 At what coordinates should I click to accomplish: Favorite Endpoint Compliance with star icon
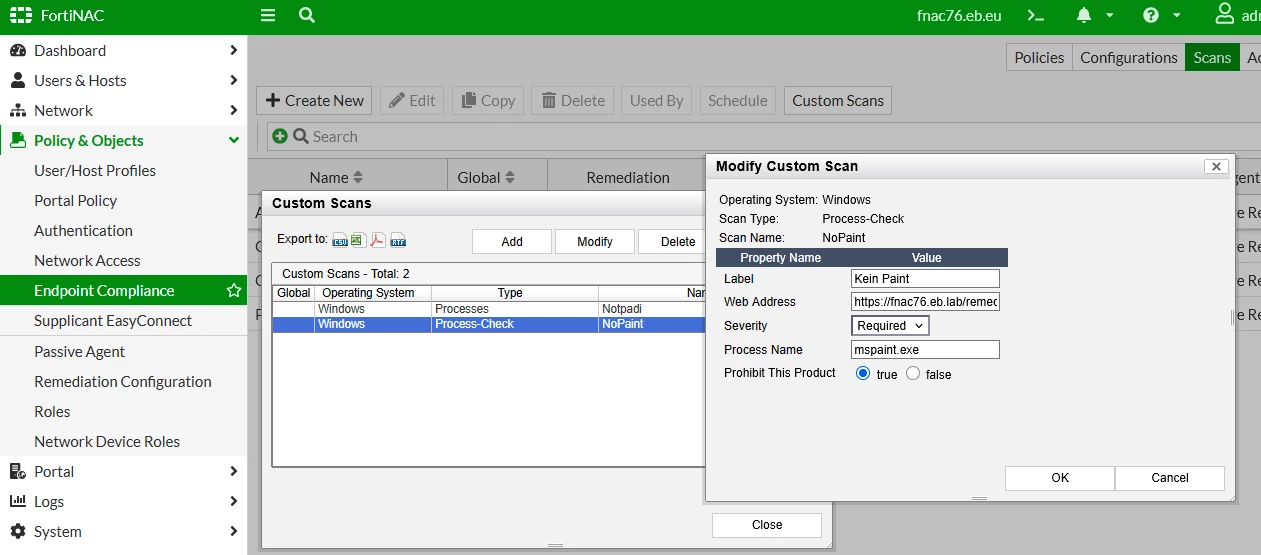point(234,291)
